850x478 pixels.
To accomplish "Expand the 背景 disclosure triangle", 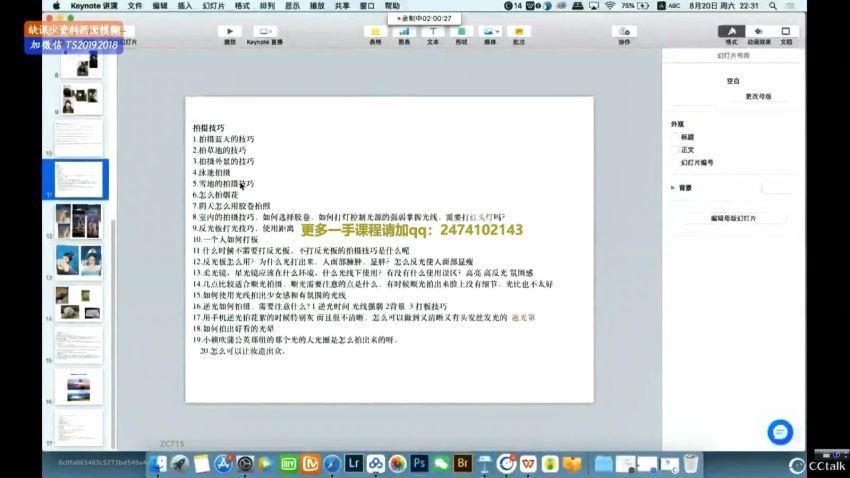I will 673,188.
